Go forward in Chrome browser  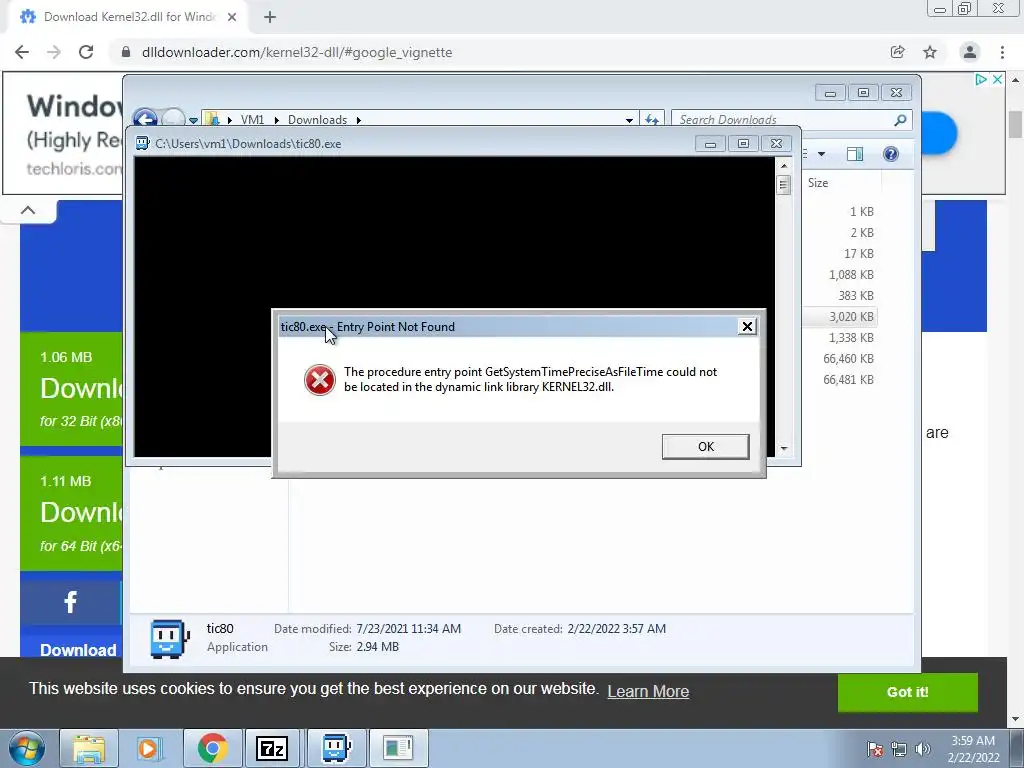tap(54, 52)
